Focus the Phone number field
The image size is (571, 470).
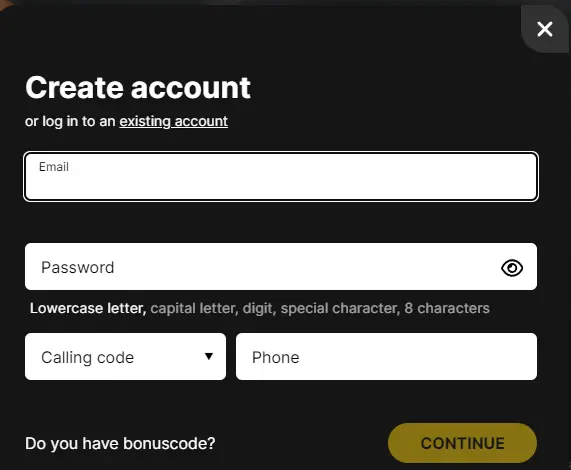pos(386,357)
